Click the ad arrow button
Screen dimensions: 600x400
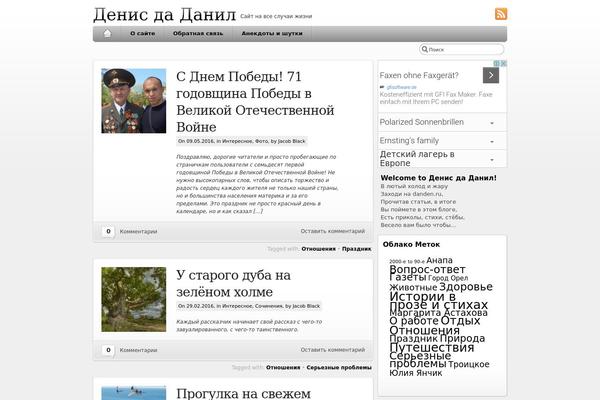[x=491, y=75]
